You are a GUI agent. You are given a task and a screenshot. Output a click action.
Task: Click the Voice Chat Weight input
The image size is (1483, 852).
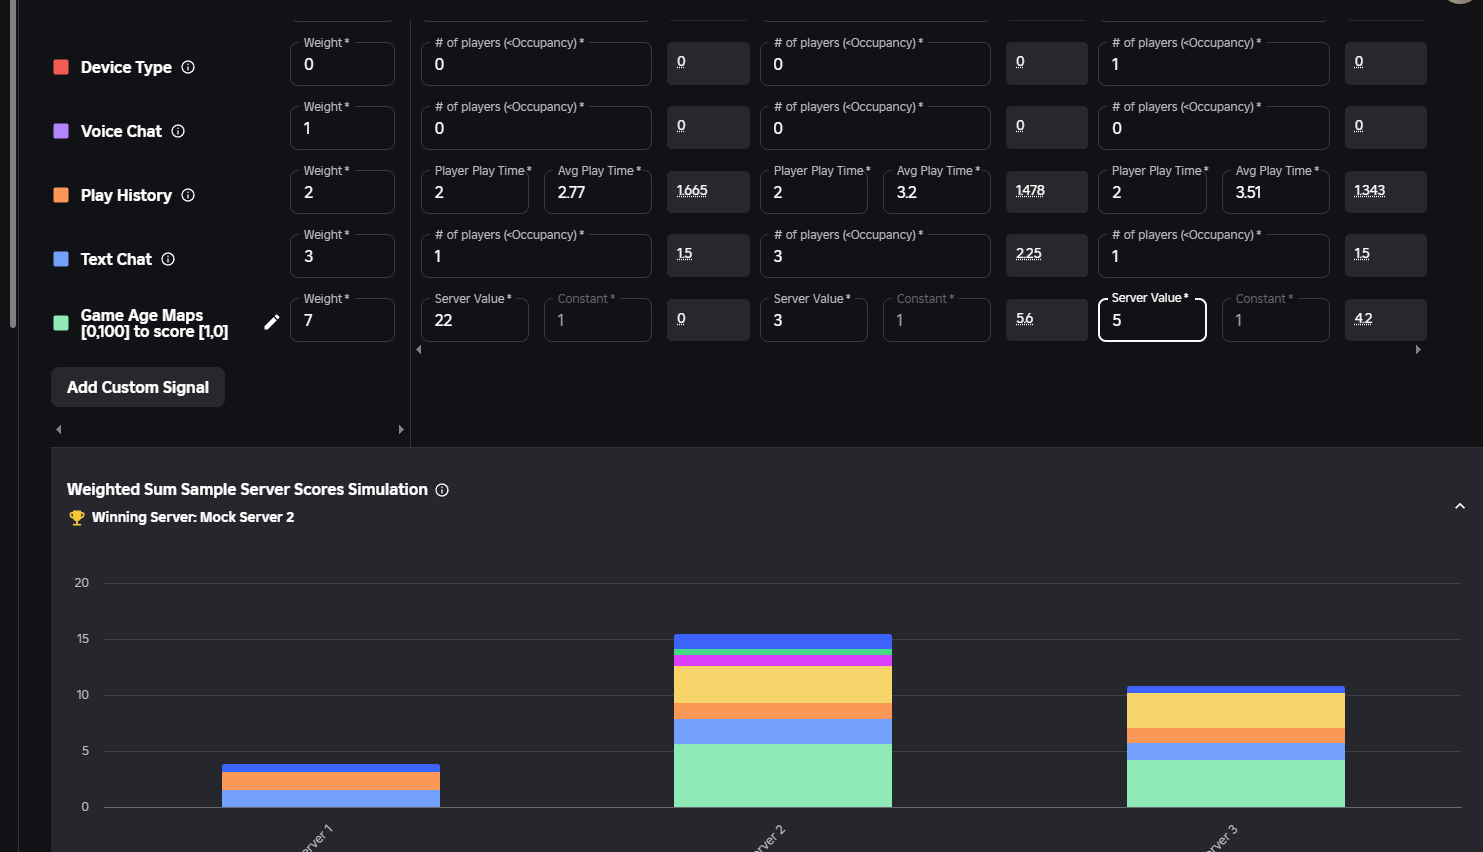pyautogui.click(x=342, y=128)
